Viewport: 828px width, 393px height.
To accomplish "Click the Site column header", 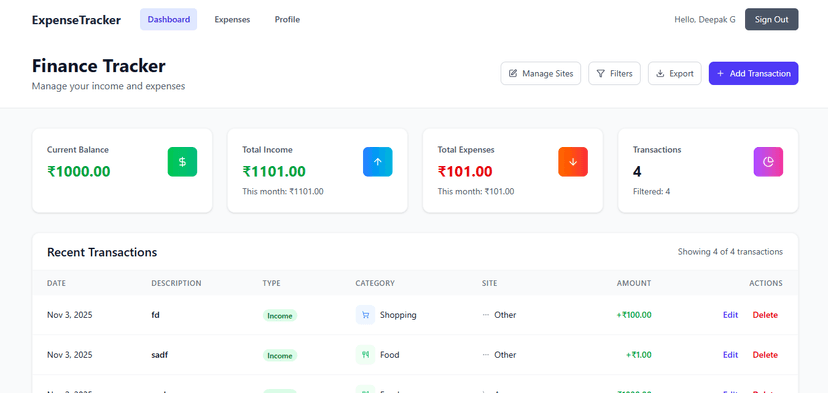I will pyautogui.click(x=490, y=283).
